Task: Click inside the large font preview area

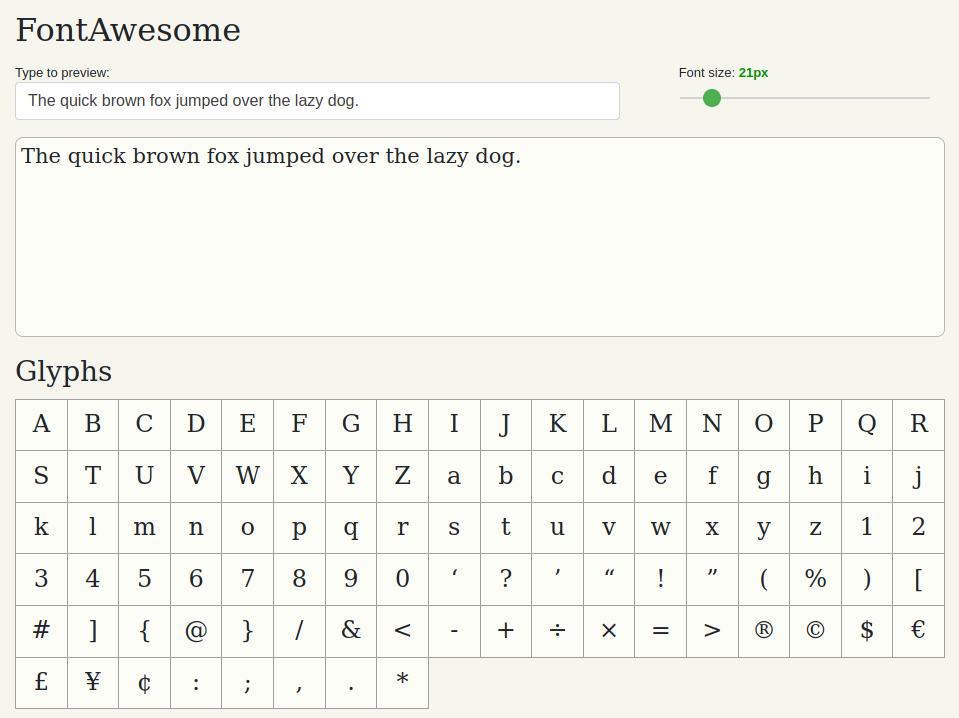Action: 480,237
